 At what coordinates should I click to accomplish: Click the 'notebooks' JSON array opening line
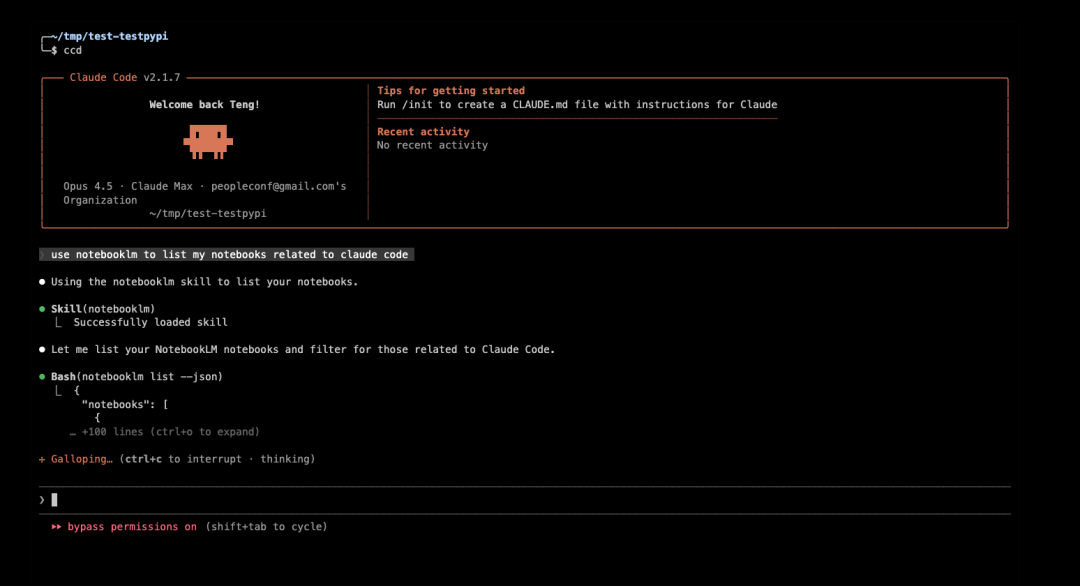124,404
